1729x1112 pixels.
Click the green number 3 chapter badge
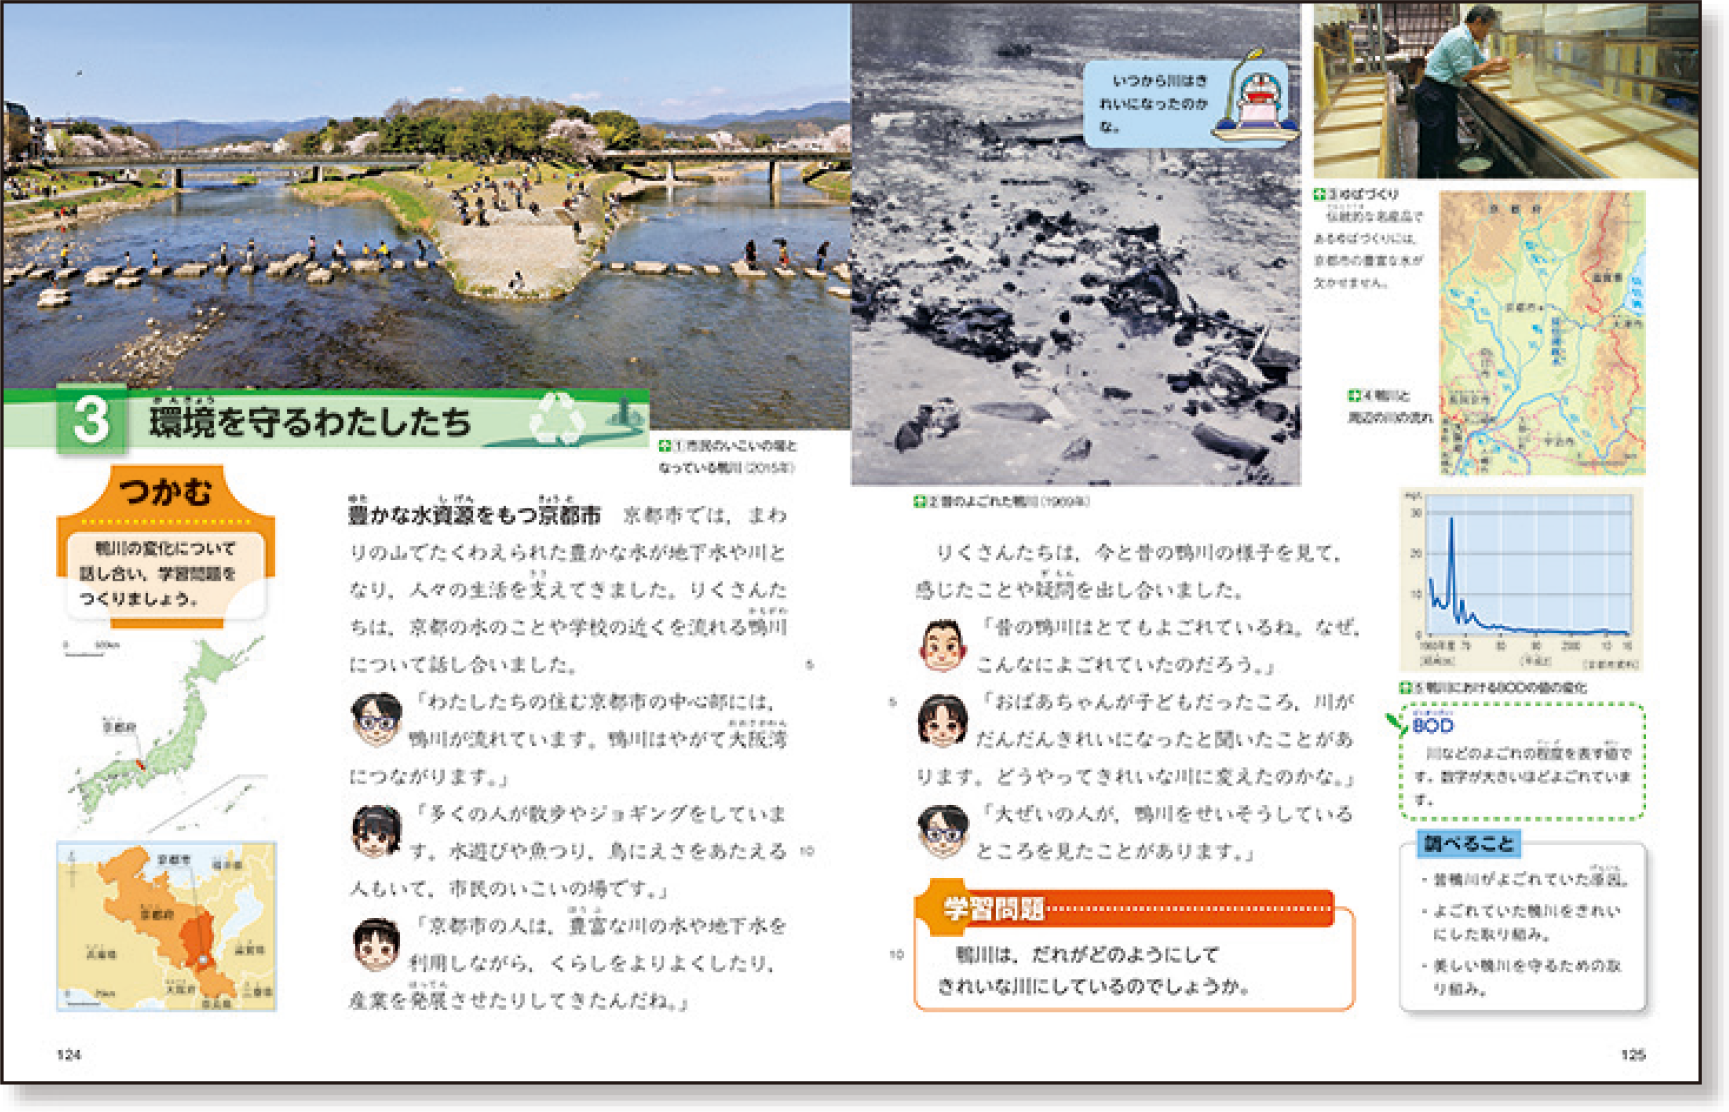92,420
